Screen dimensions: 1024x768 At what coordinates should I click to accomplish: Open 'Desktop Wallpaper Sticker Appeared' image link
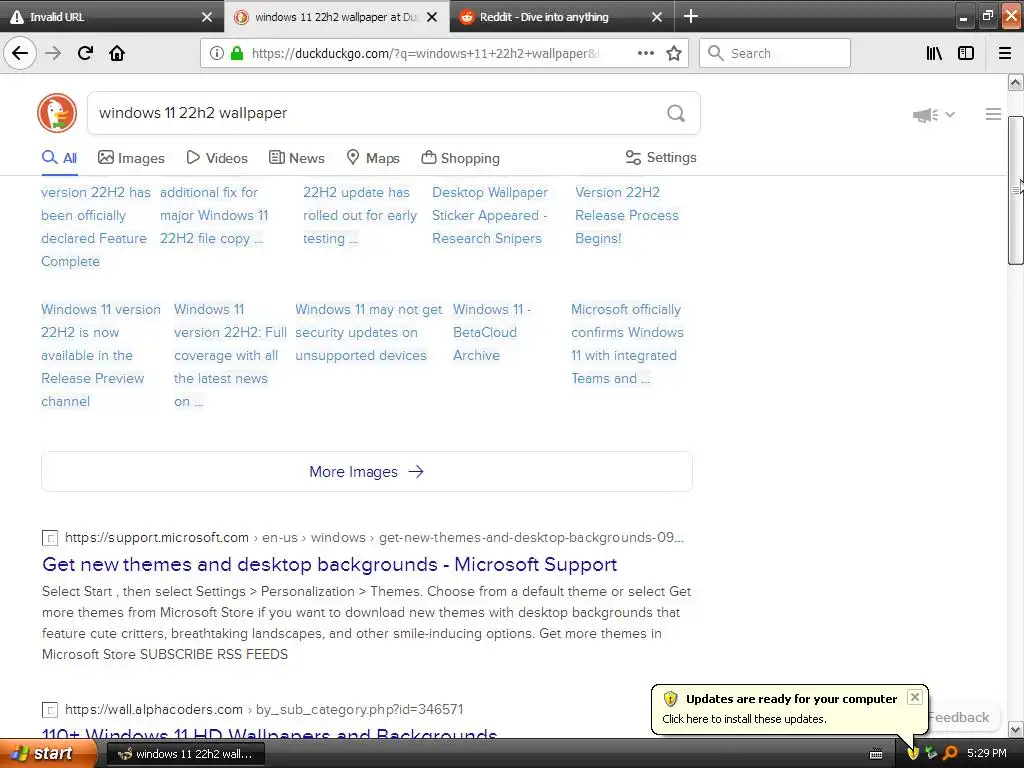click(x=490, y=216)
